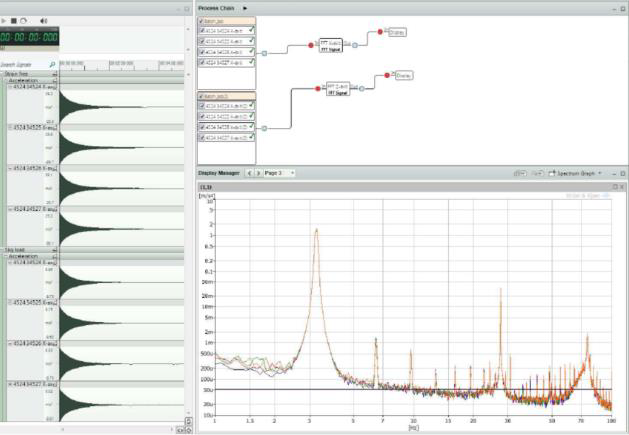Viewport: 629px width, 435px height.
Task: Click the Scale & Type graph button
Action: 587,196
